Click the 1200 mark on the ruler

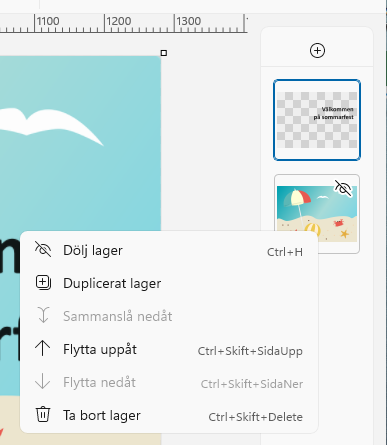118,22
